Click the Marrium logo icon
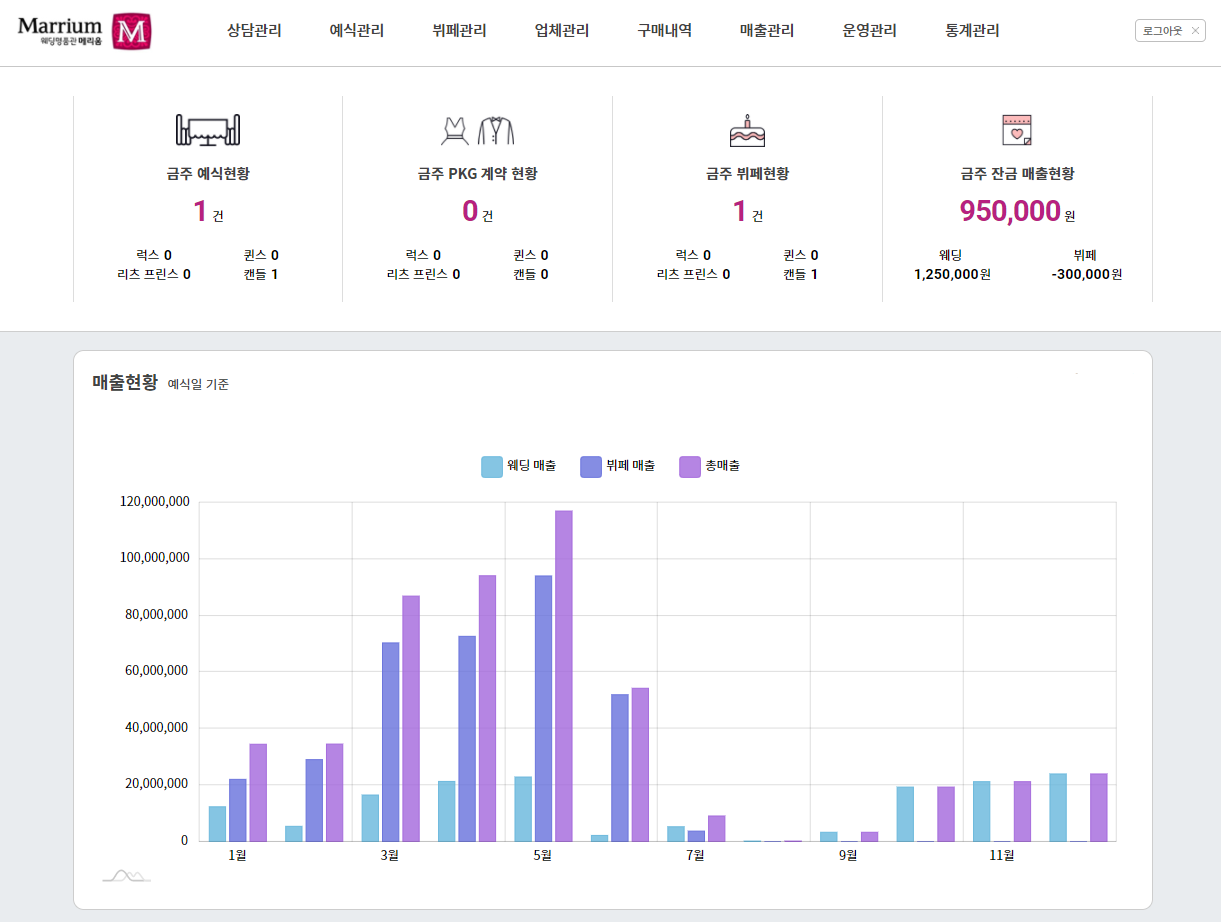Screen dimensions: 1221x922 [131, 32]
